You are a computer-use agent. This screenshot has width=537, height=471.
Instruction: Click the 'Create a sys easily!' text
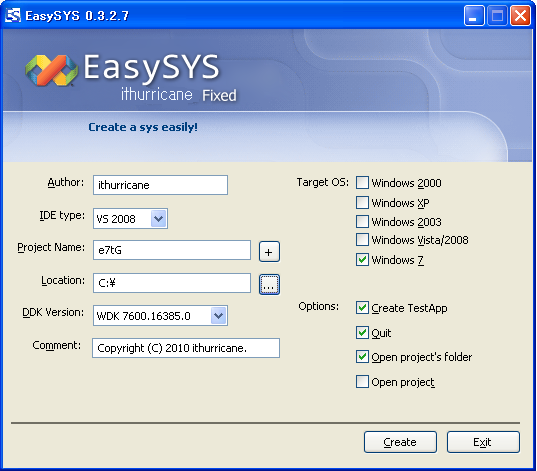point(143,127)
